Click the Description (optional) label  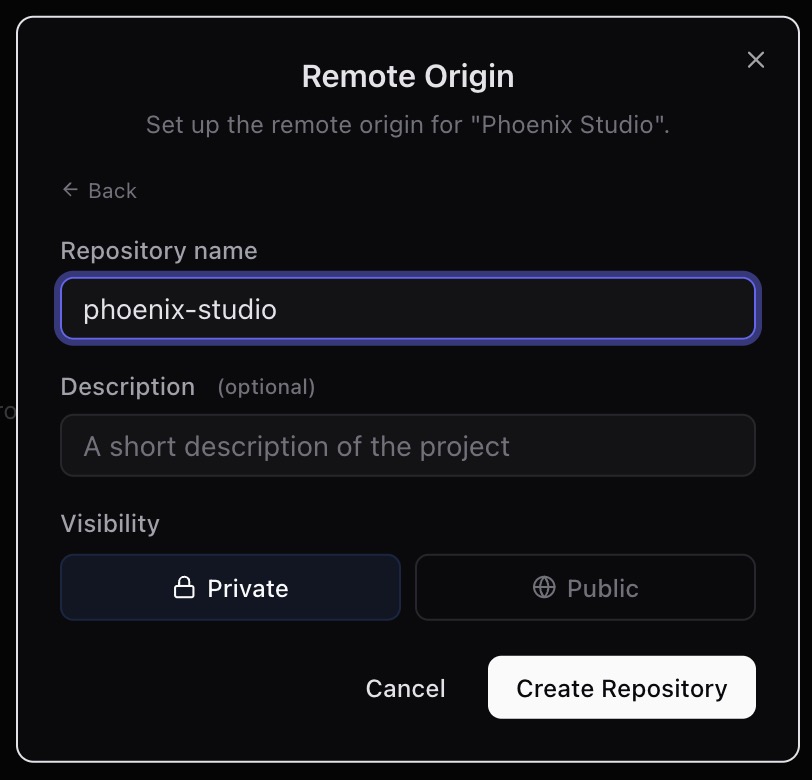128,387
